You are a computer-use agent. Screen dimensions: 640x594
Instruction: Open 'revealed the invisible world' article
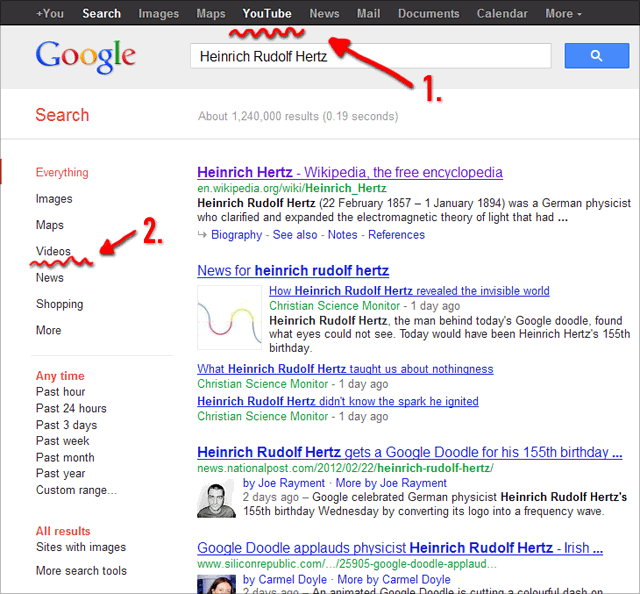pos(409,291)
